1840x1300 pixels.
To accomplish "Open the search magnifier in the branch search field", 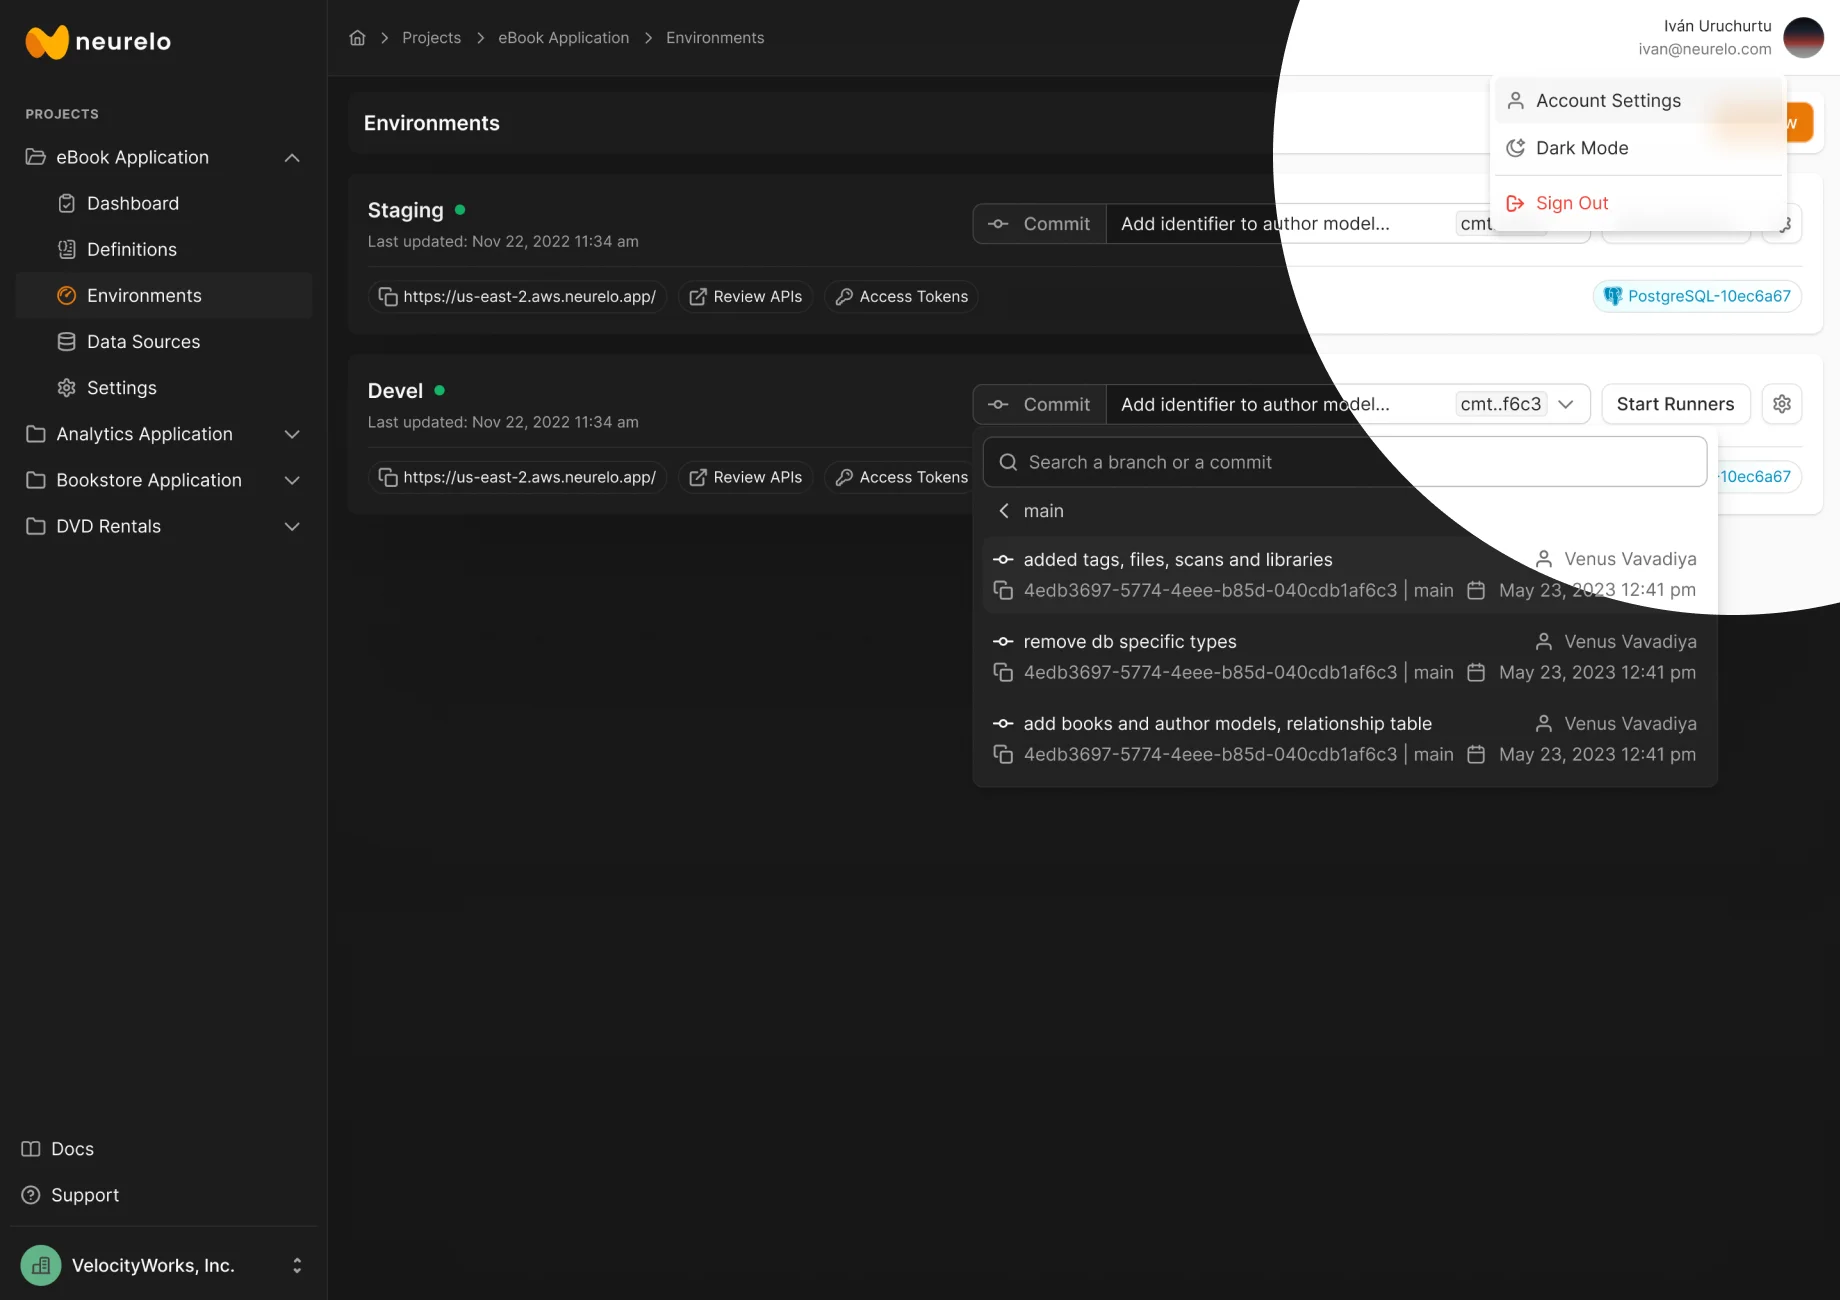I will click(x=1008, y=461).
